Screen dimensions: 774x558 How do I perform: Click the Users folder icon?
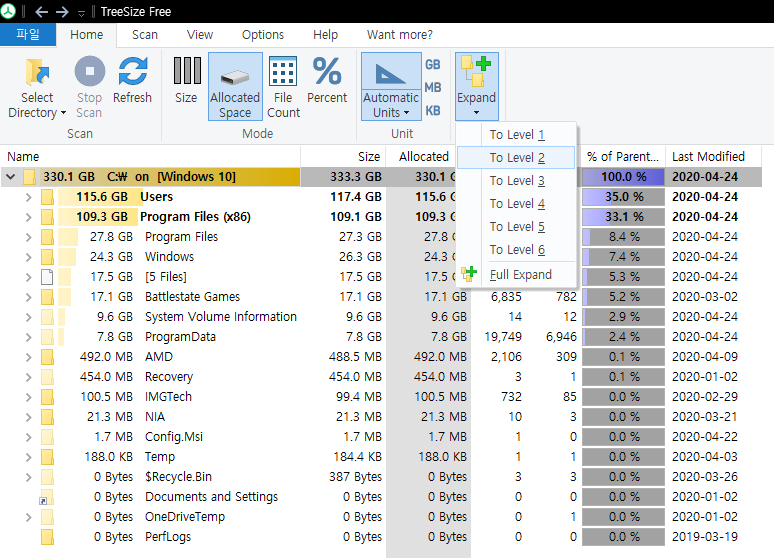[47, 197]
